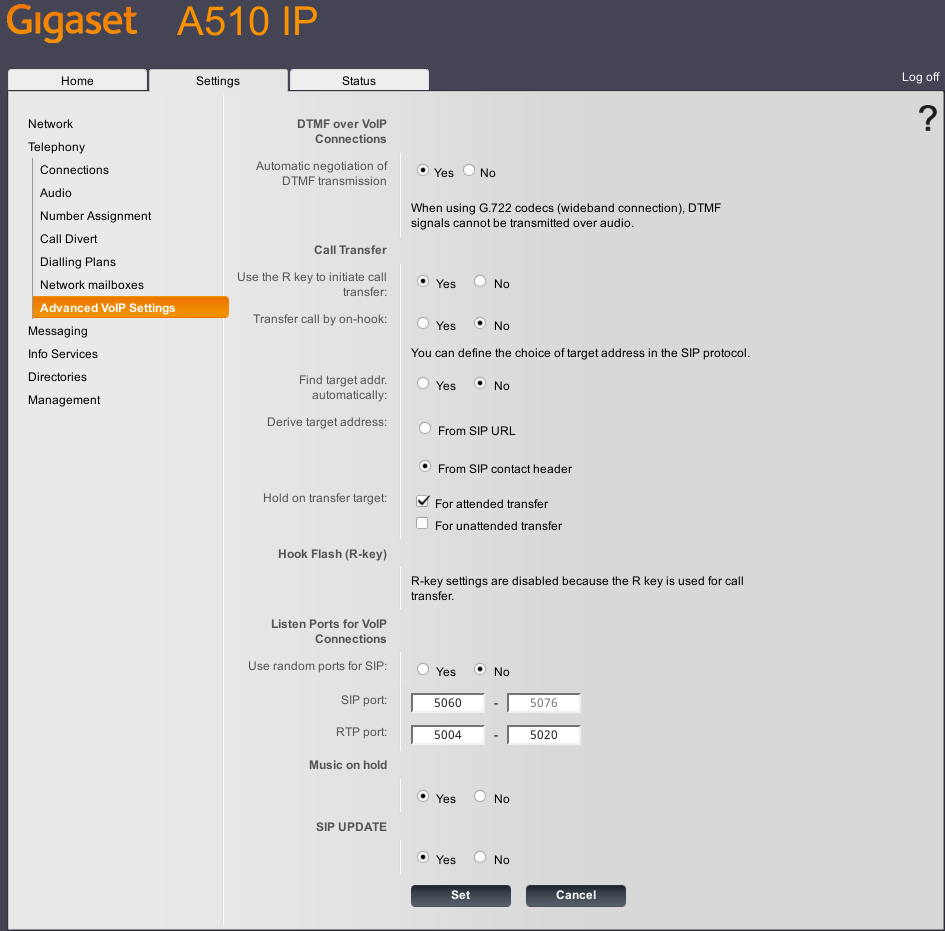Open the help question mark icon
The width and height of the screenshot is (945, 931).
[927, 118]
